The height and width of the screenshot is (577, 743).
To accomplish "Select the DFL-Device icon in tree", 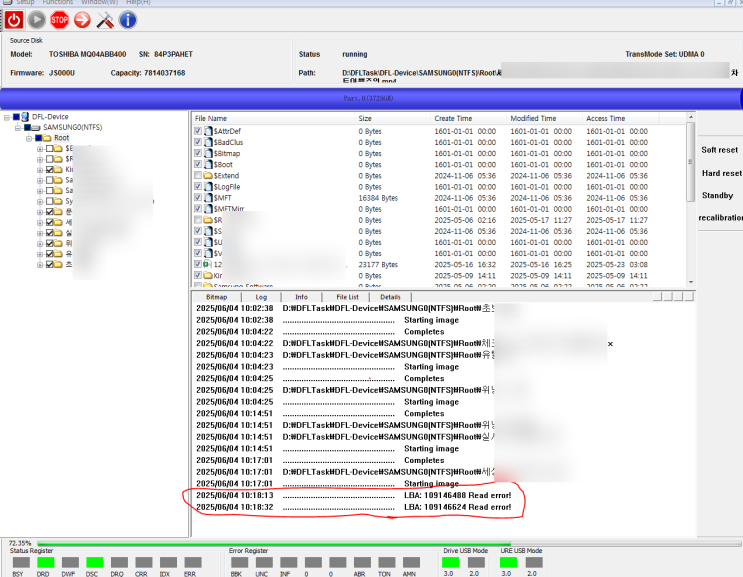I will click(x=25, y=117).
